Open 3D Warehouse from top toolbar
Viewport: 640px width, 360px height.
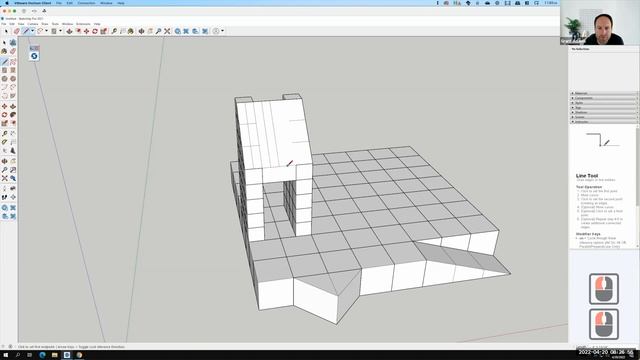tap(178, 31)
